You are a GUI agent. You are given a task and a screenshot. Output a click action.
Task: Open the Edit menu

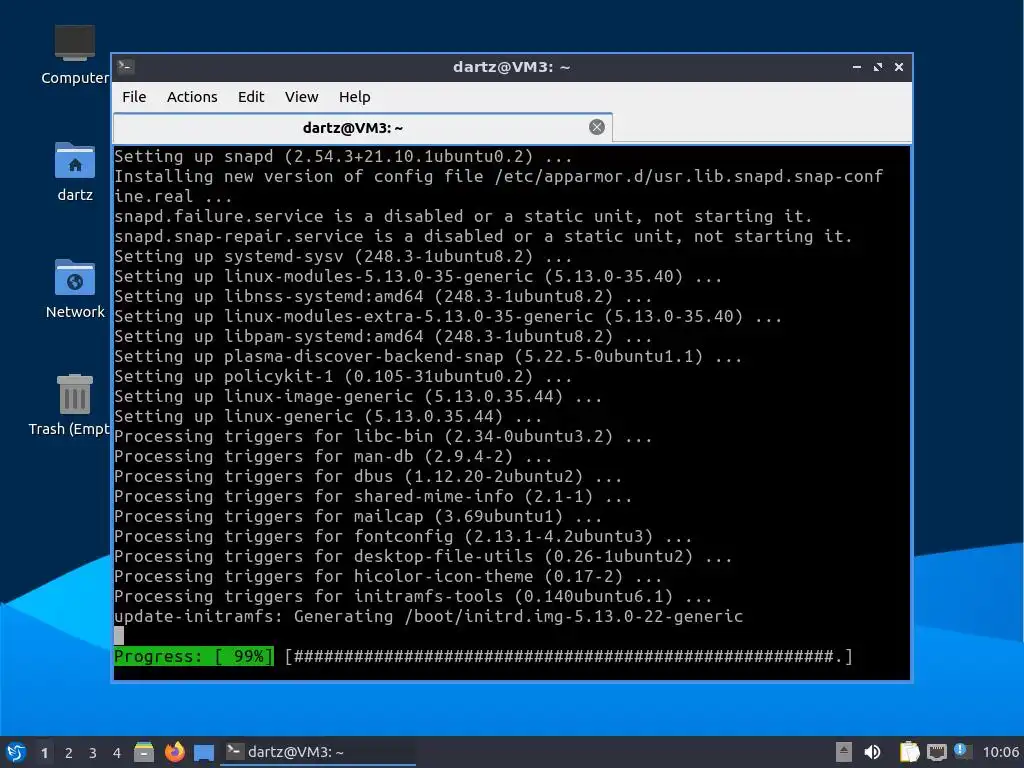click(251, 97)
